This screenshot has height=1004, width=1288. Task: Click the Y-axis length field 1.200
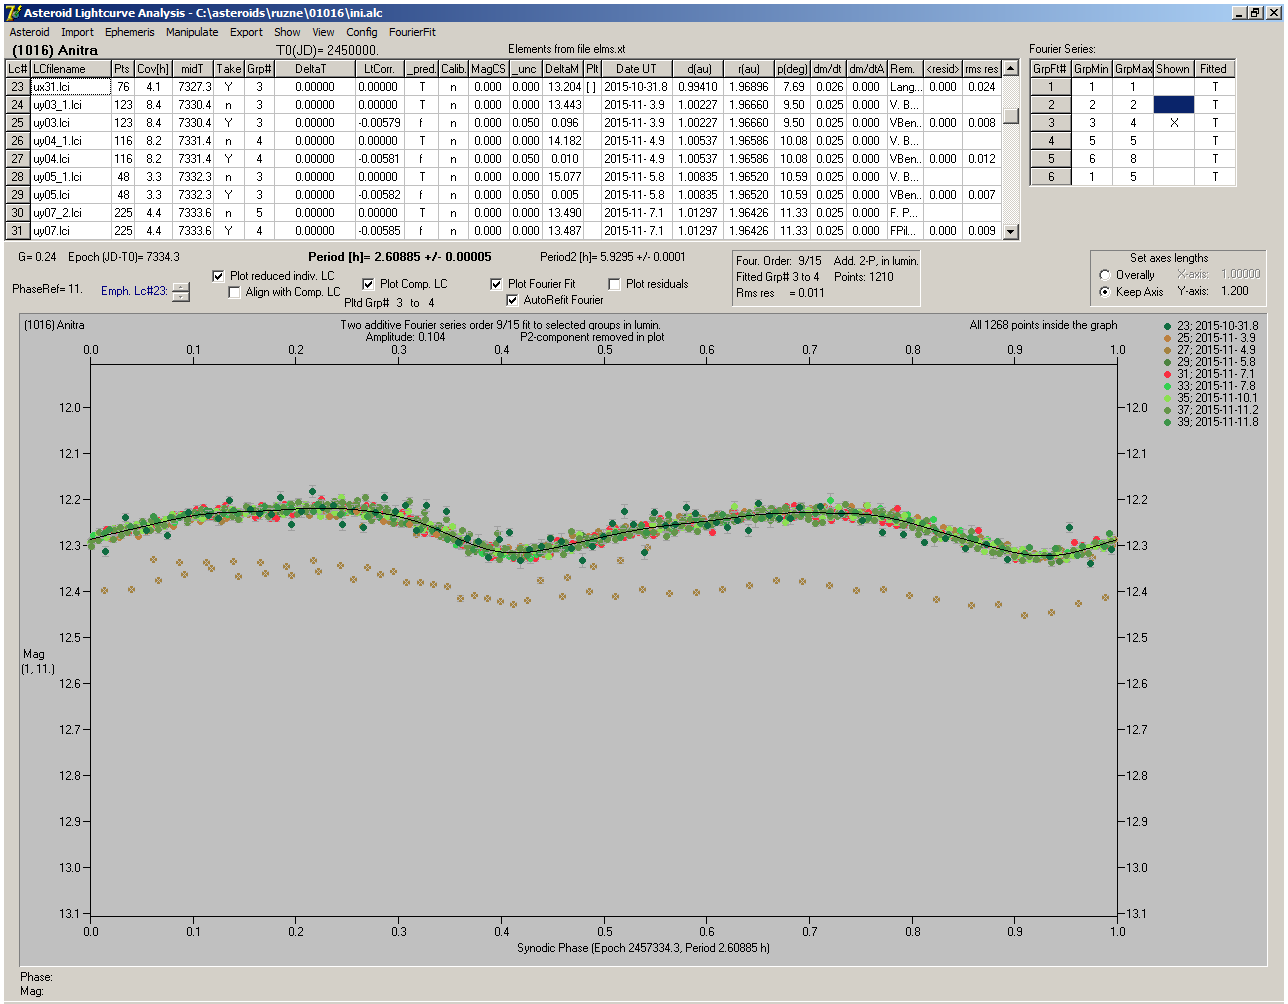point(1235,292)
